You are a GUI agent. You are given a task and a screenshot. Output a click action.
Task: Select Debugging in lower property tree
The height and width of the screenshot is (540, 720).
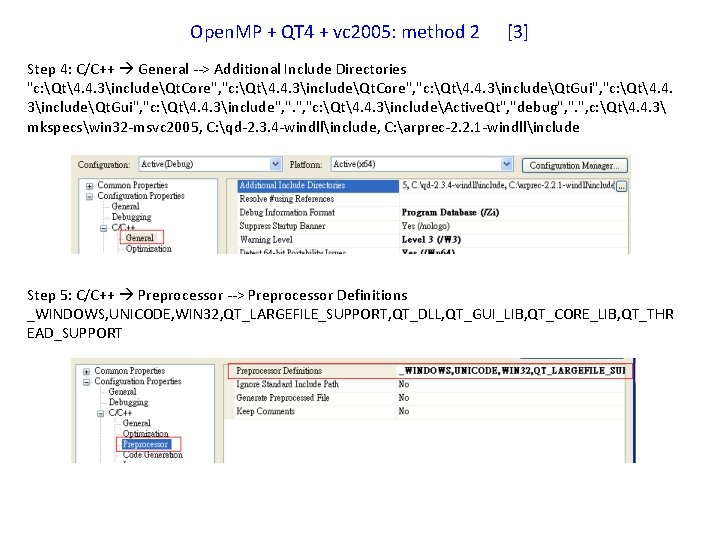[x=128, y=403]
